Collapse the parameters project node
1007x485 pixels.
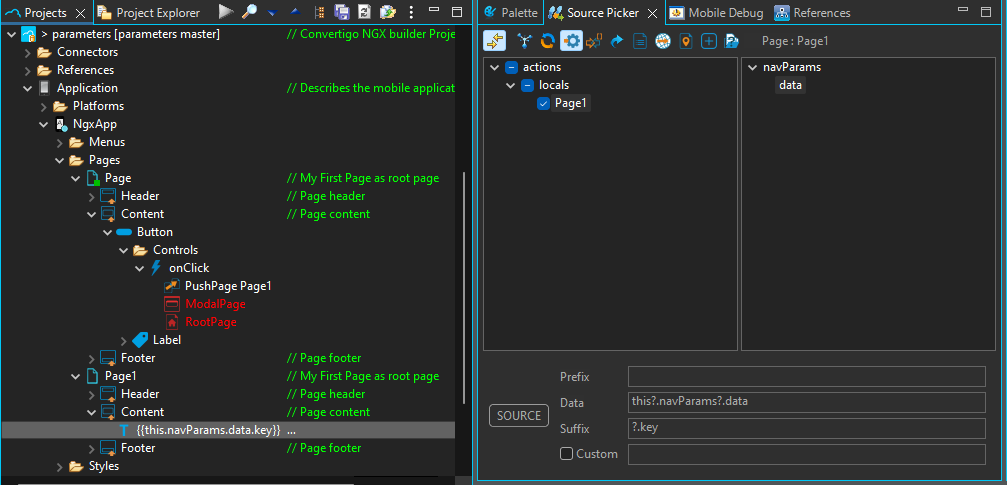(x=12, y=34)
